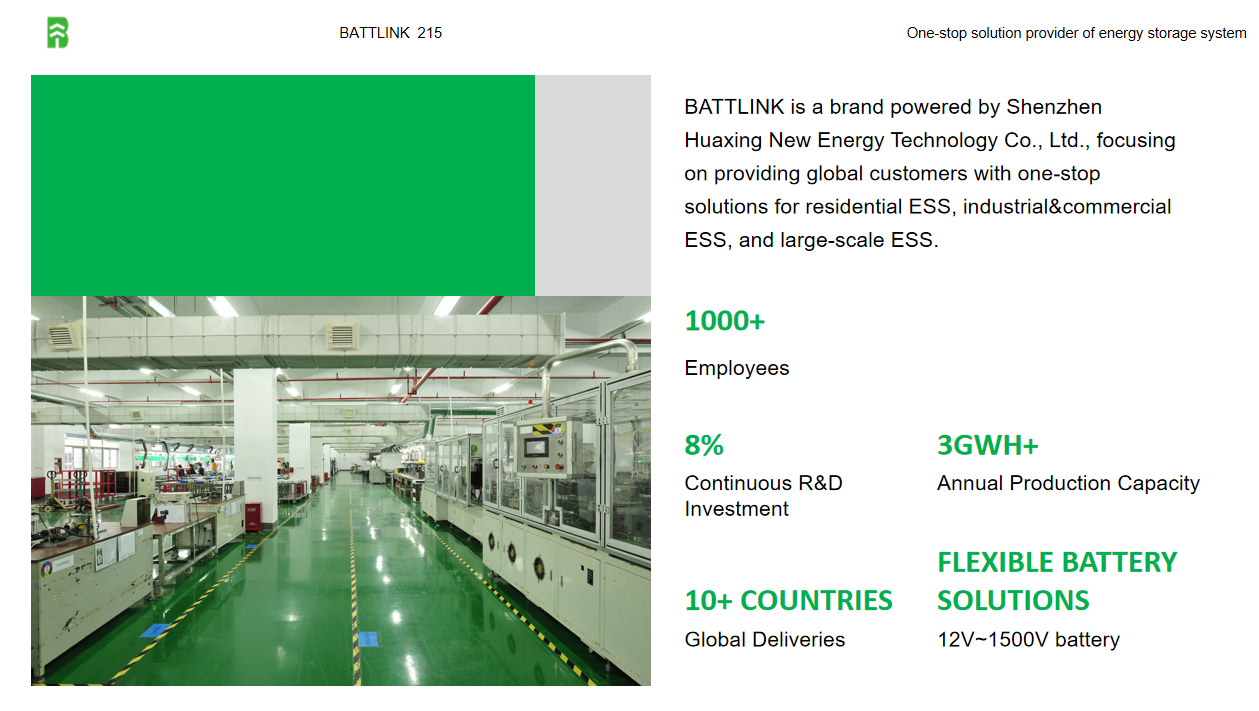Select the "3GWH+" heading

[987, 445]
